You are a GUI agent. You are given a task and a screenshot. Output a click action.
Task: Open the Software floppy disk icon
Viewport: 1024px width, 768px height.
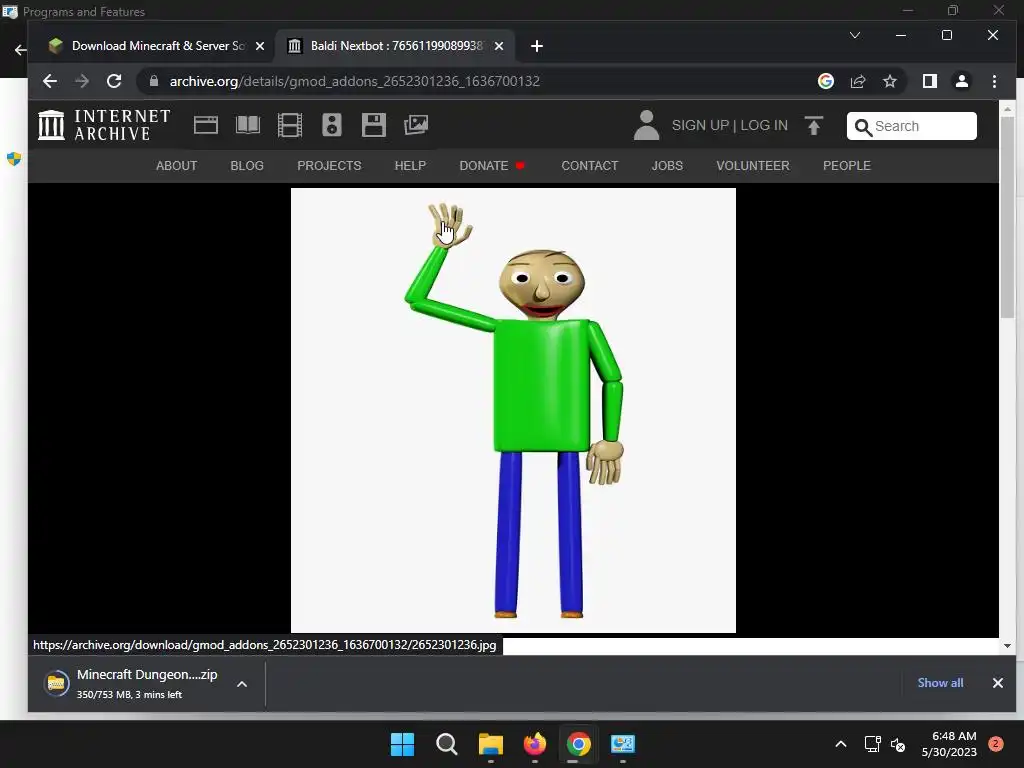(374, 125)
